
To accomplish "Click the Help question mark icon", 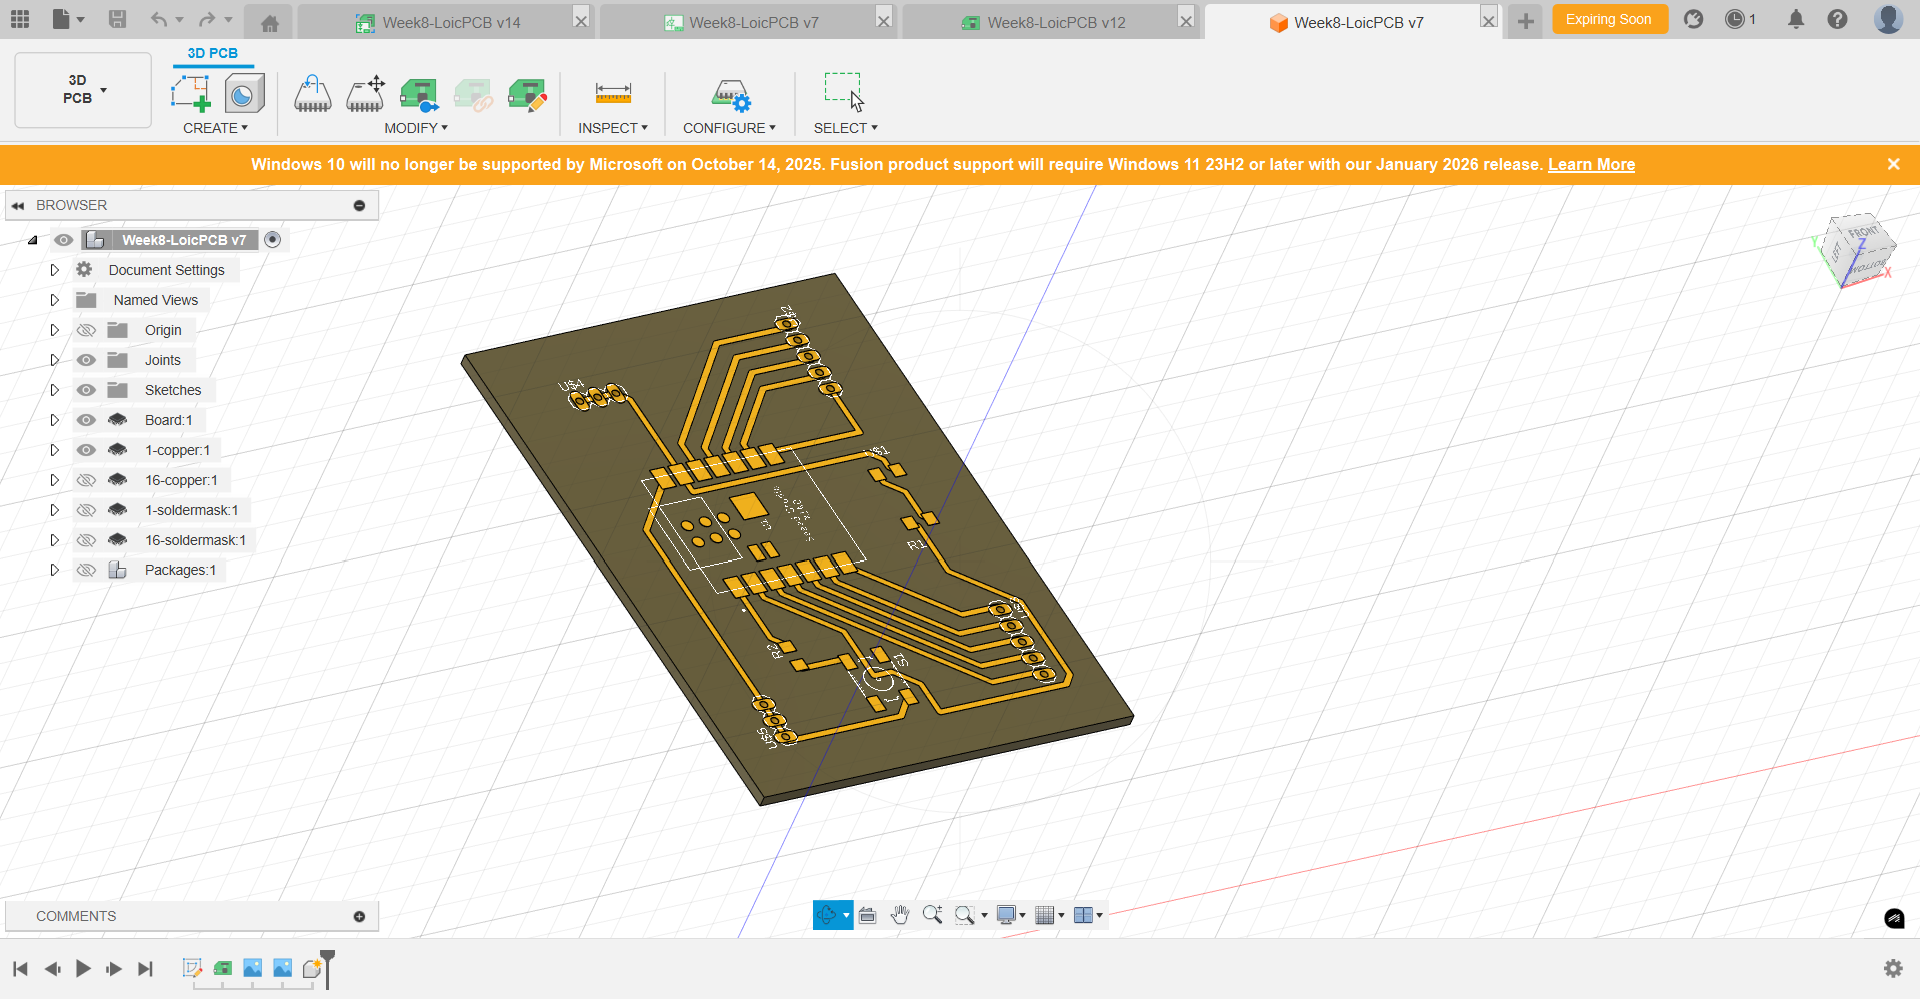I will click(x=1837, y=20).
